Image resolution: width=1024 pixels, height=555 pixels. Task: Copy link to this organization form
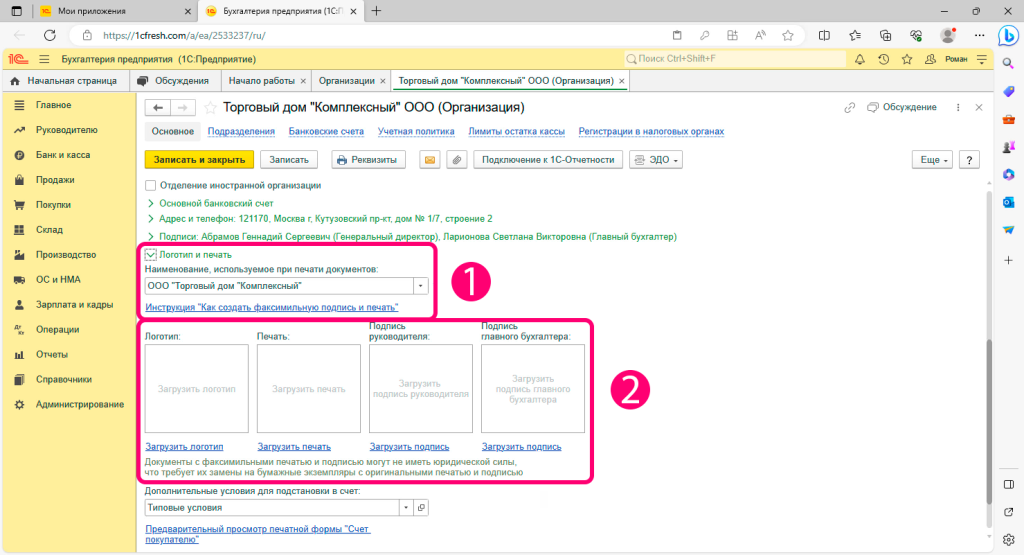click(850, 107)
